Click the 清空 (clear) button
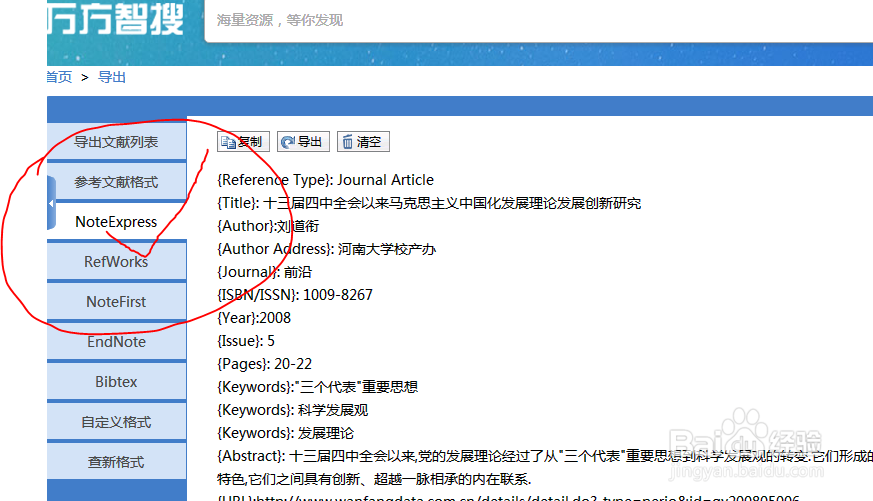The height and width of the screenshot is (501, 873). point(363,142)
